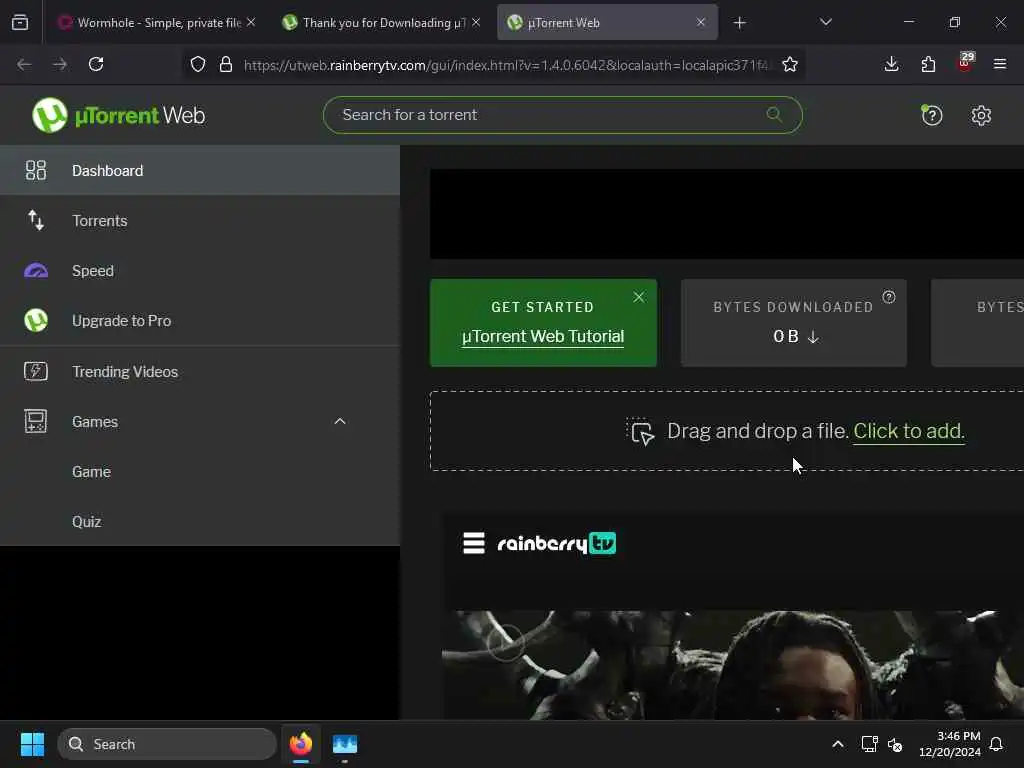This screenshot has width=1024, height=768.
Task: Click the extension with 29 badge
Action: [965, 63]
